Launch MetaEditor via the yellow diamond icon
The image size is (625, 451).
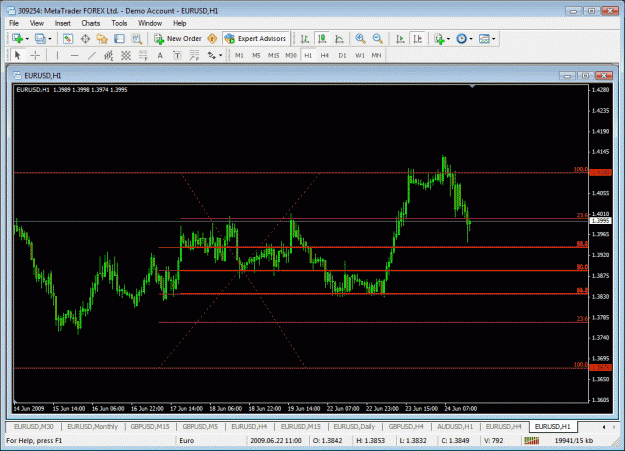click(212, 39)
